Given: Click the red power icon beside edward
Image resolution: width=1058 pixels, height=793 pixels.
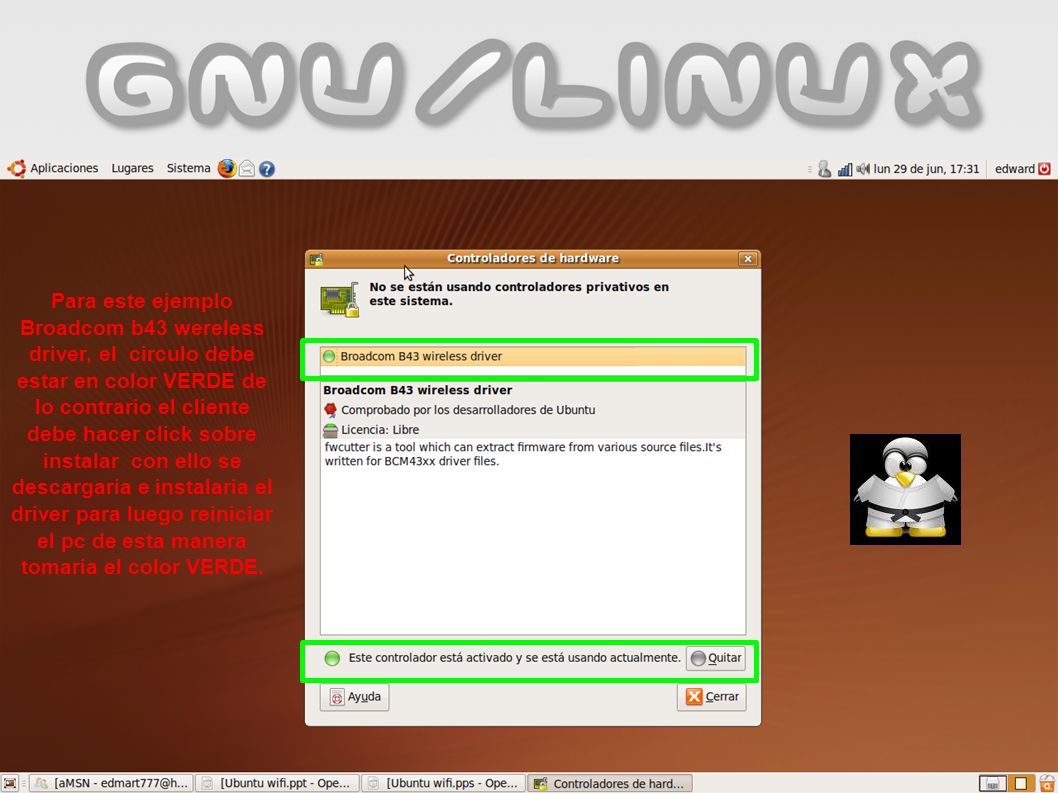Looking at the screenshot, I should (x=1045, y=169).
